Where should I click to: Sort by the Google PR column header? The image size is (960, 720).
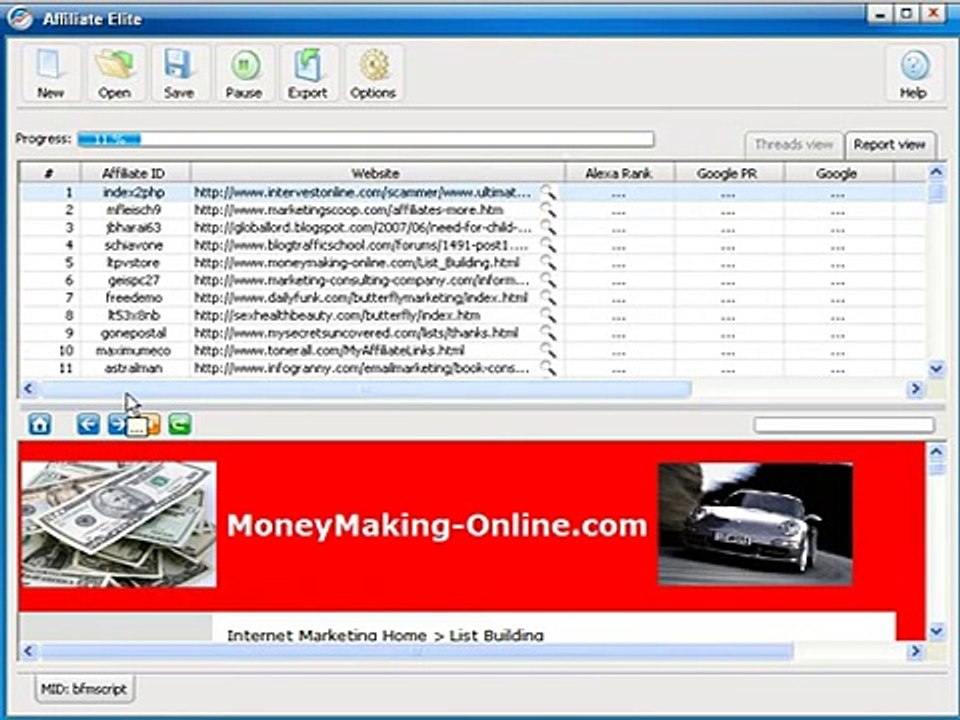click(727, 173)
